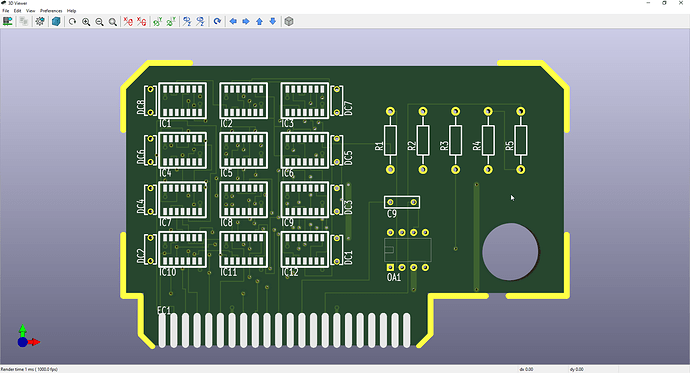
Task: Rotate Z counterclockwise with second blue icon
Action: click(x=201, y=22)
